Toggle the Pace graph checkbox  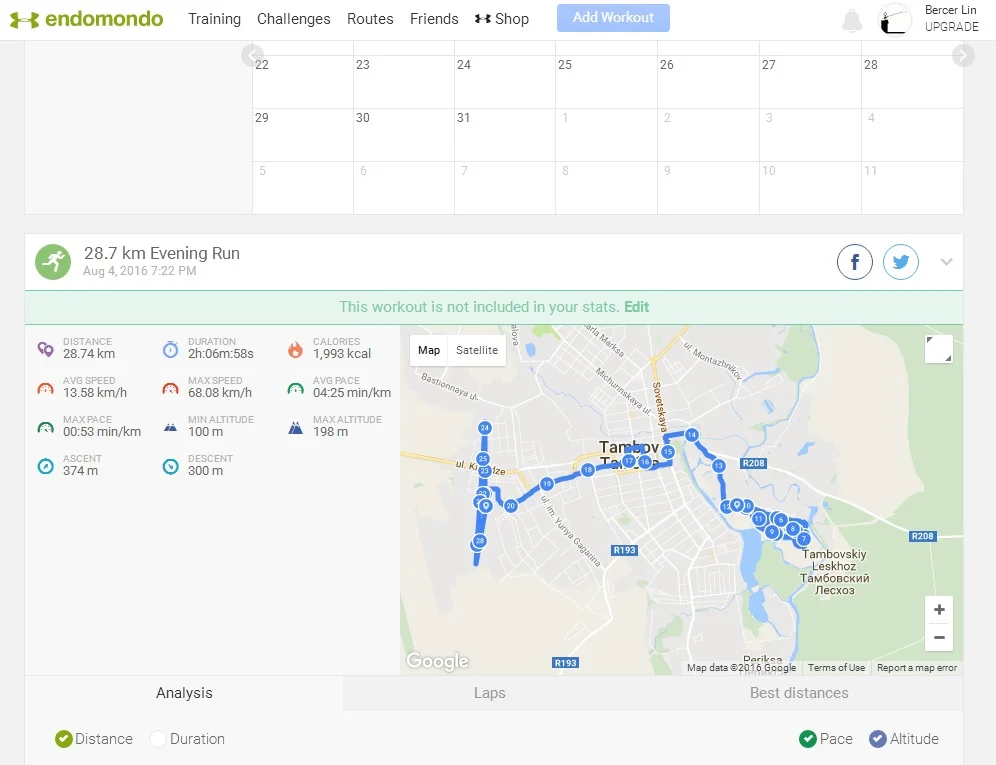coord(807,739)
